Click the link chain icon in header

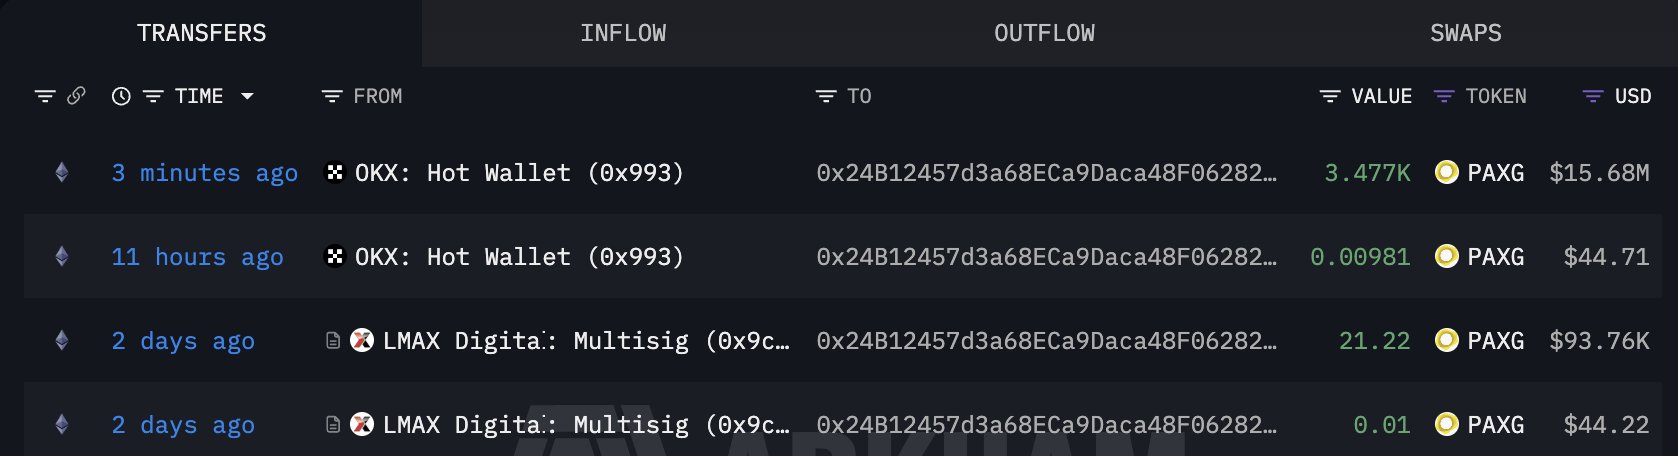tap(76, 96)
